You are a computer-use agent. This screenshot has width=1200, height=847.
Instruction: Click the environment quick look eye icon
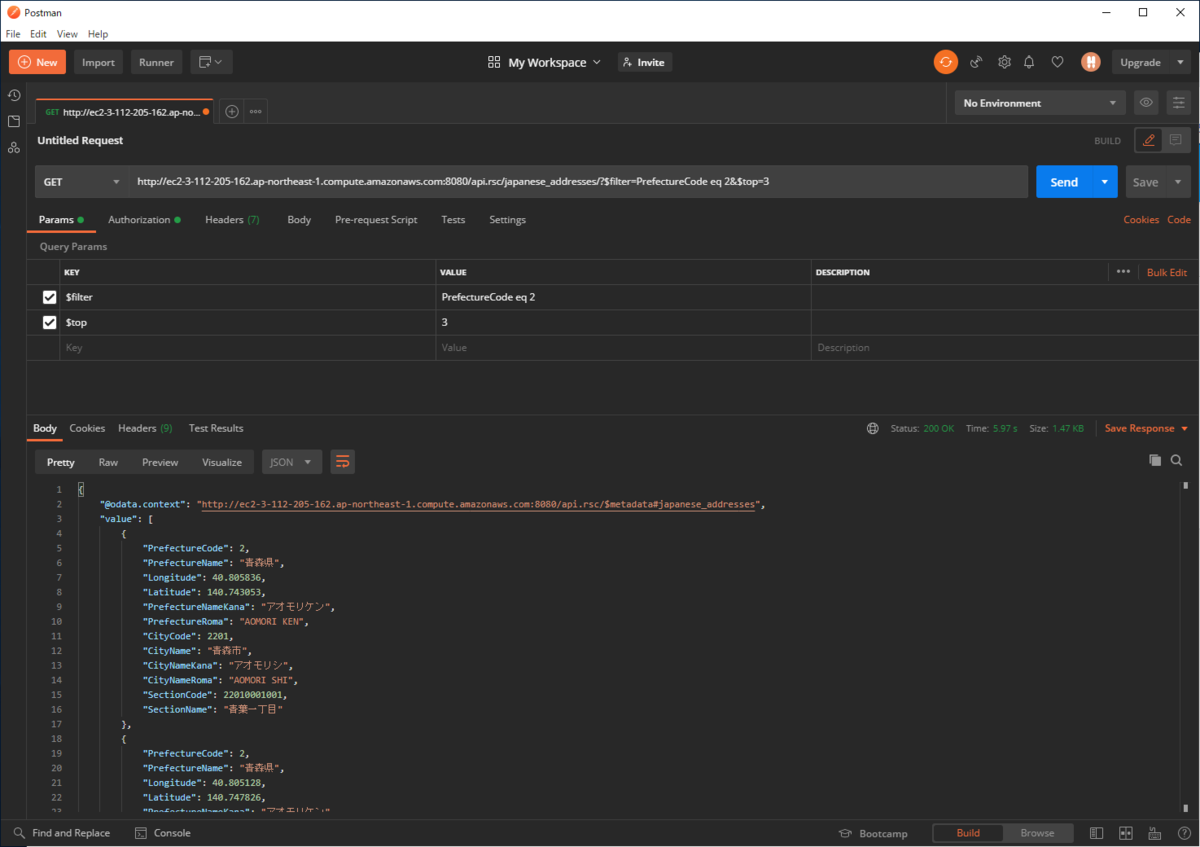(1146, 103)
